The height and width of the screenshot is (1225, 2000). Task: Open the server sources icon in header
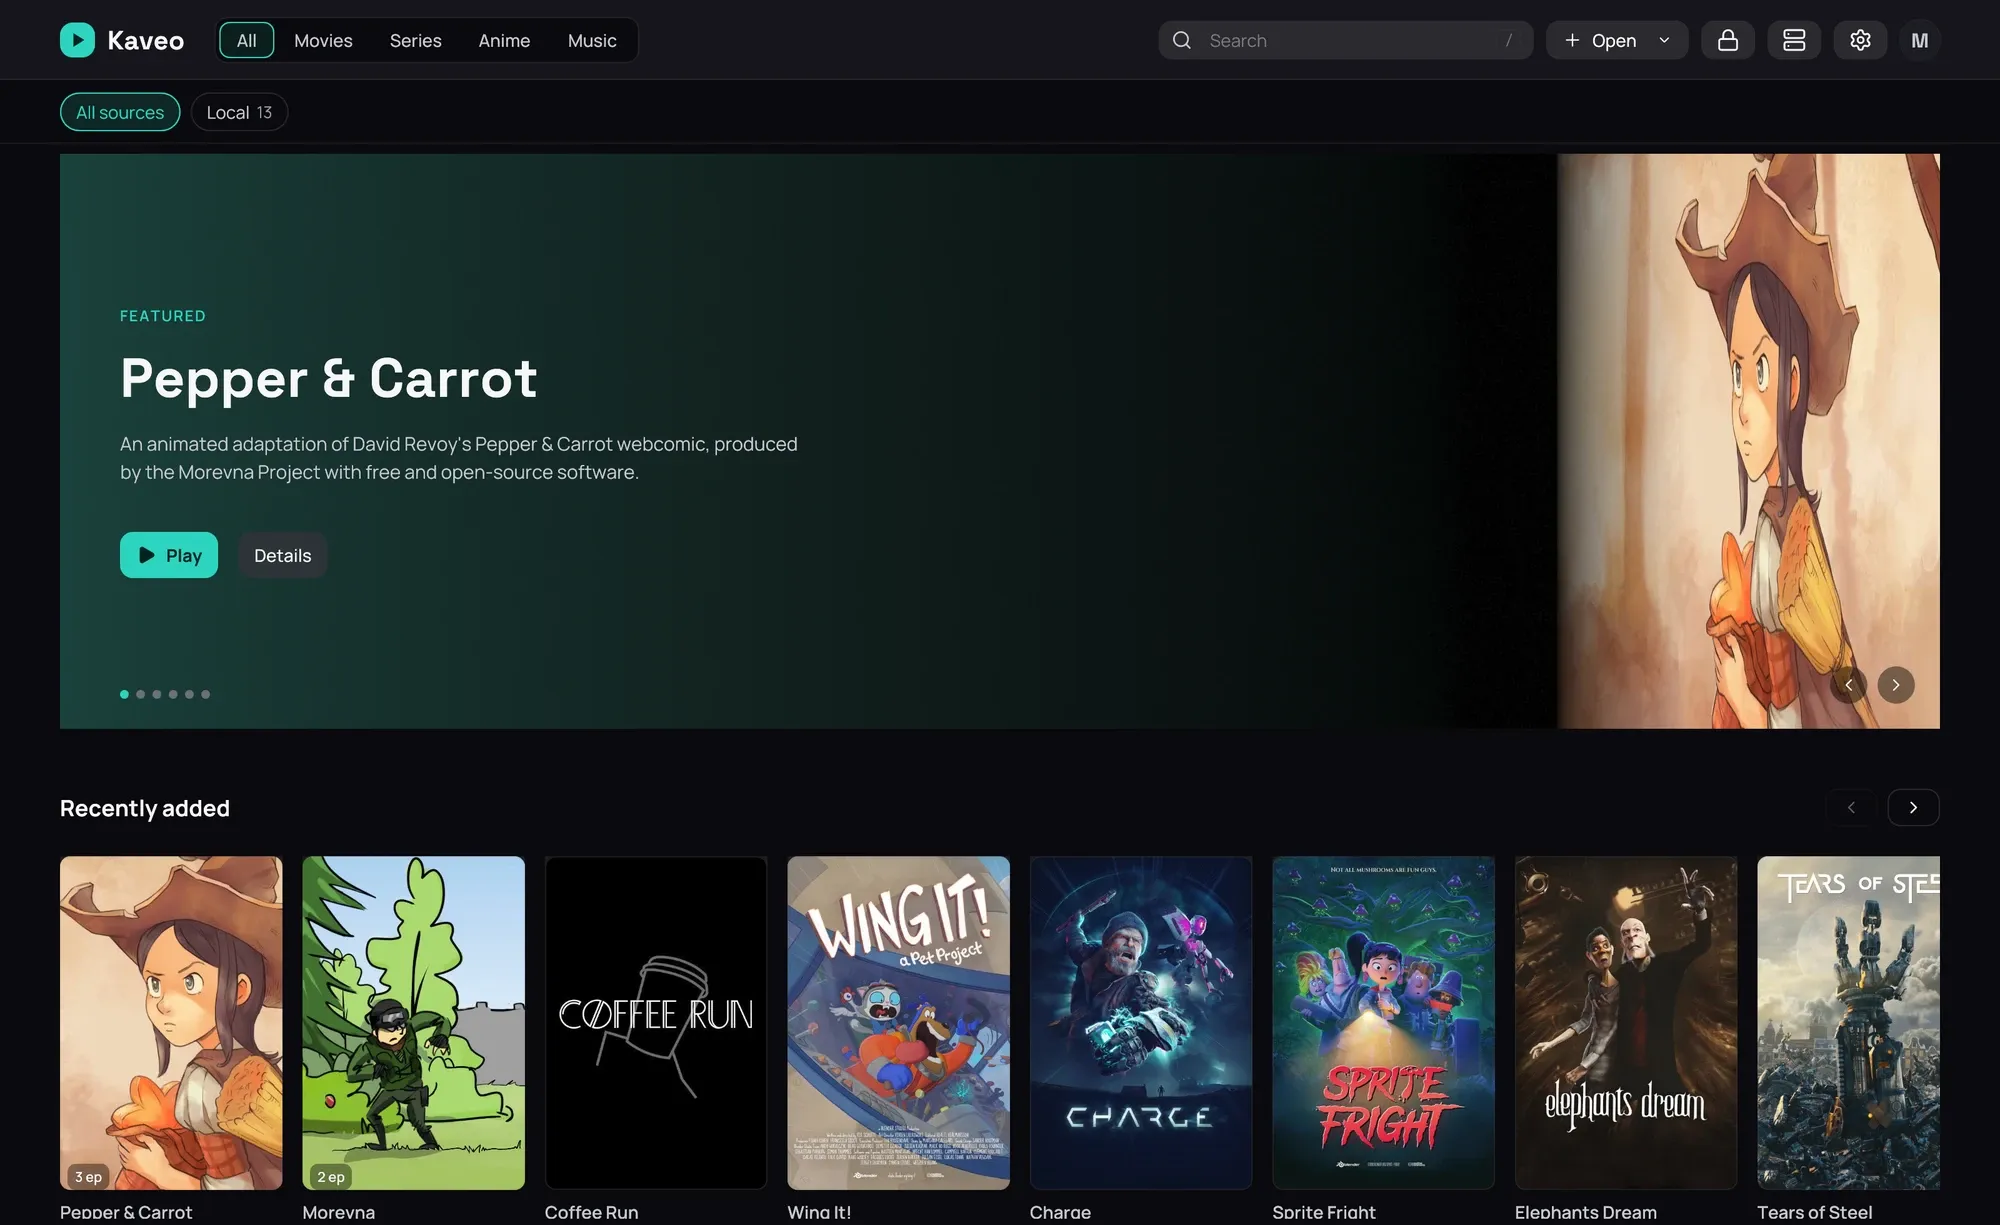(1794, 40)
